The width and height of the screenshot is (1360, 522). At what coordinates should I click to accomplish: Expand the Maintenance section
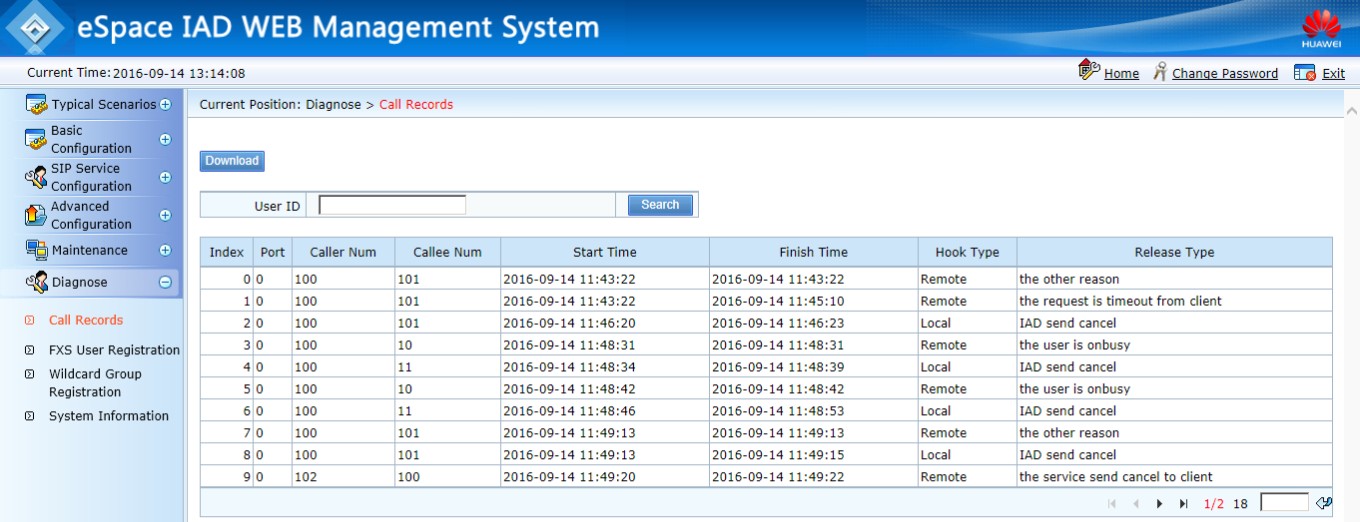(x=165, y=250)
